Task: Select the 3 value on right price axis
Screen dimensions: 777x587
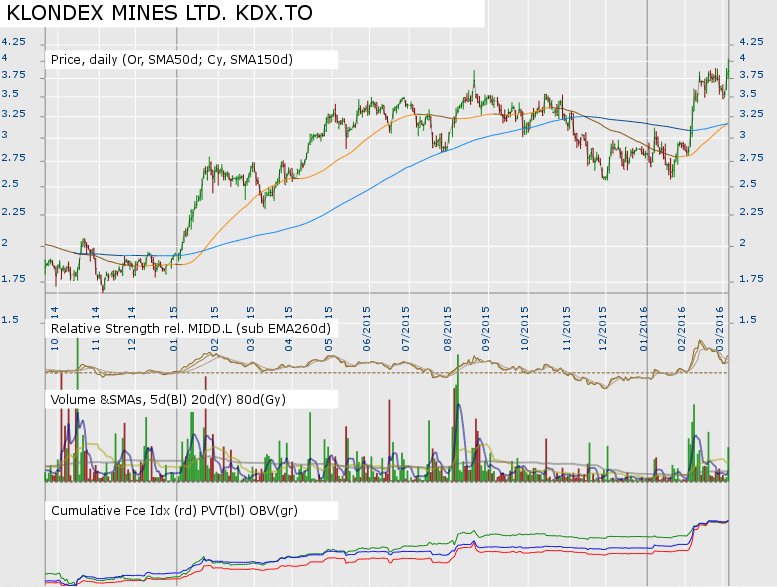Action: click(x=742, y=135)
